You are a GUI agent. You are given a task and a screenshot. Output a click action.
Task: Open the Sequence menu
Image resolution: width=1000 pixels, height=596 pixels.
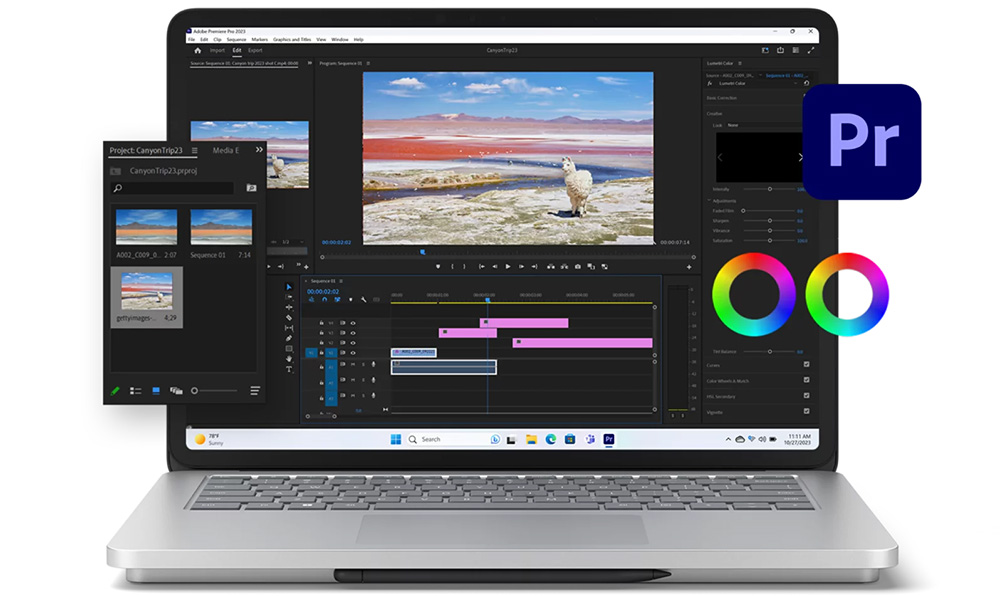click(236, 40)
